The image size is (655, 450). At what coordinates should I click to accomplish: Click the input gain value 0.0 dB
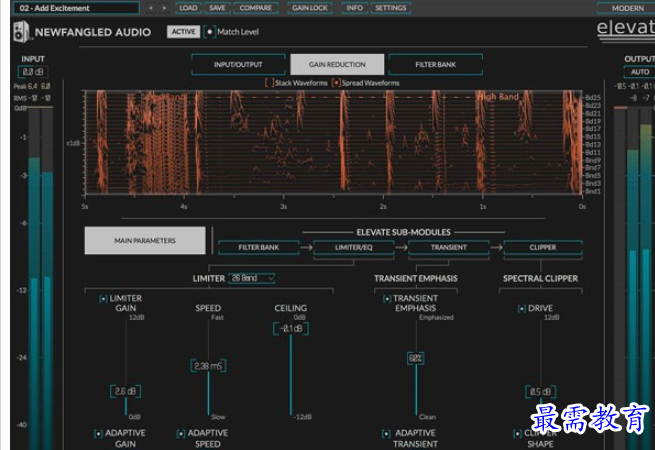[x=33, y=72]
